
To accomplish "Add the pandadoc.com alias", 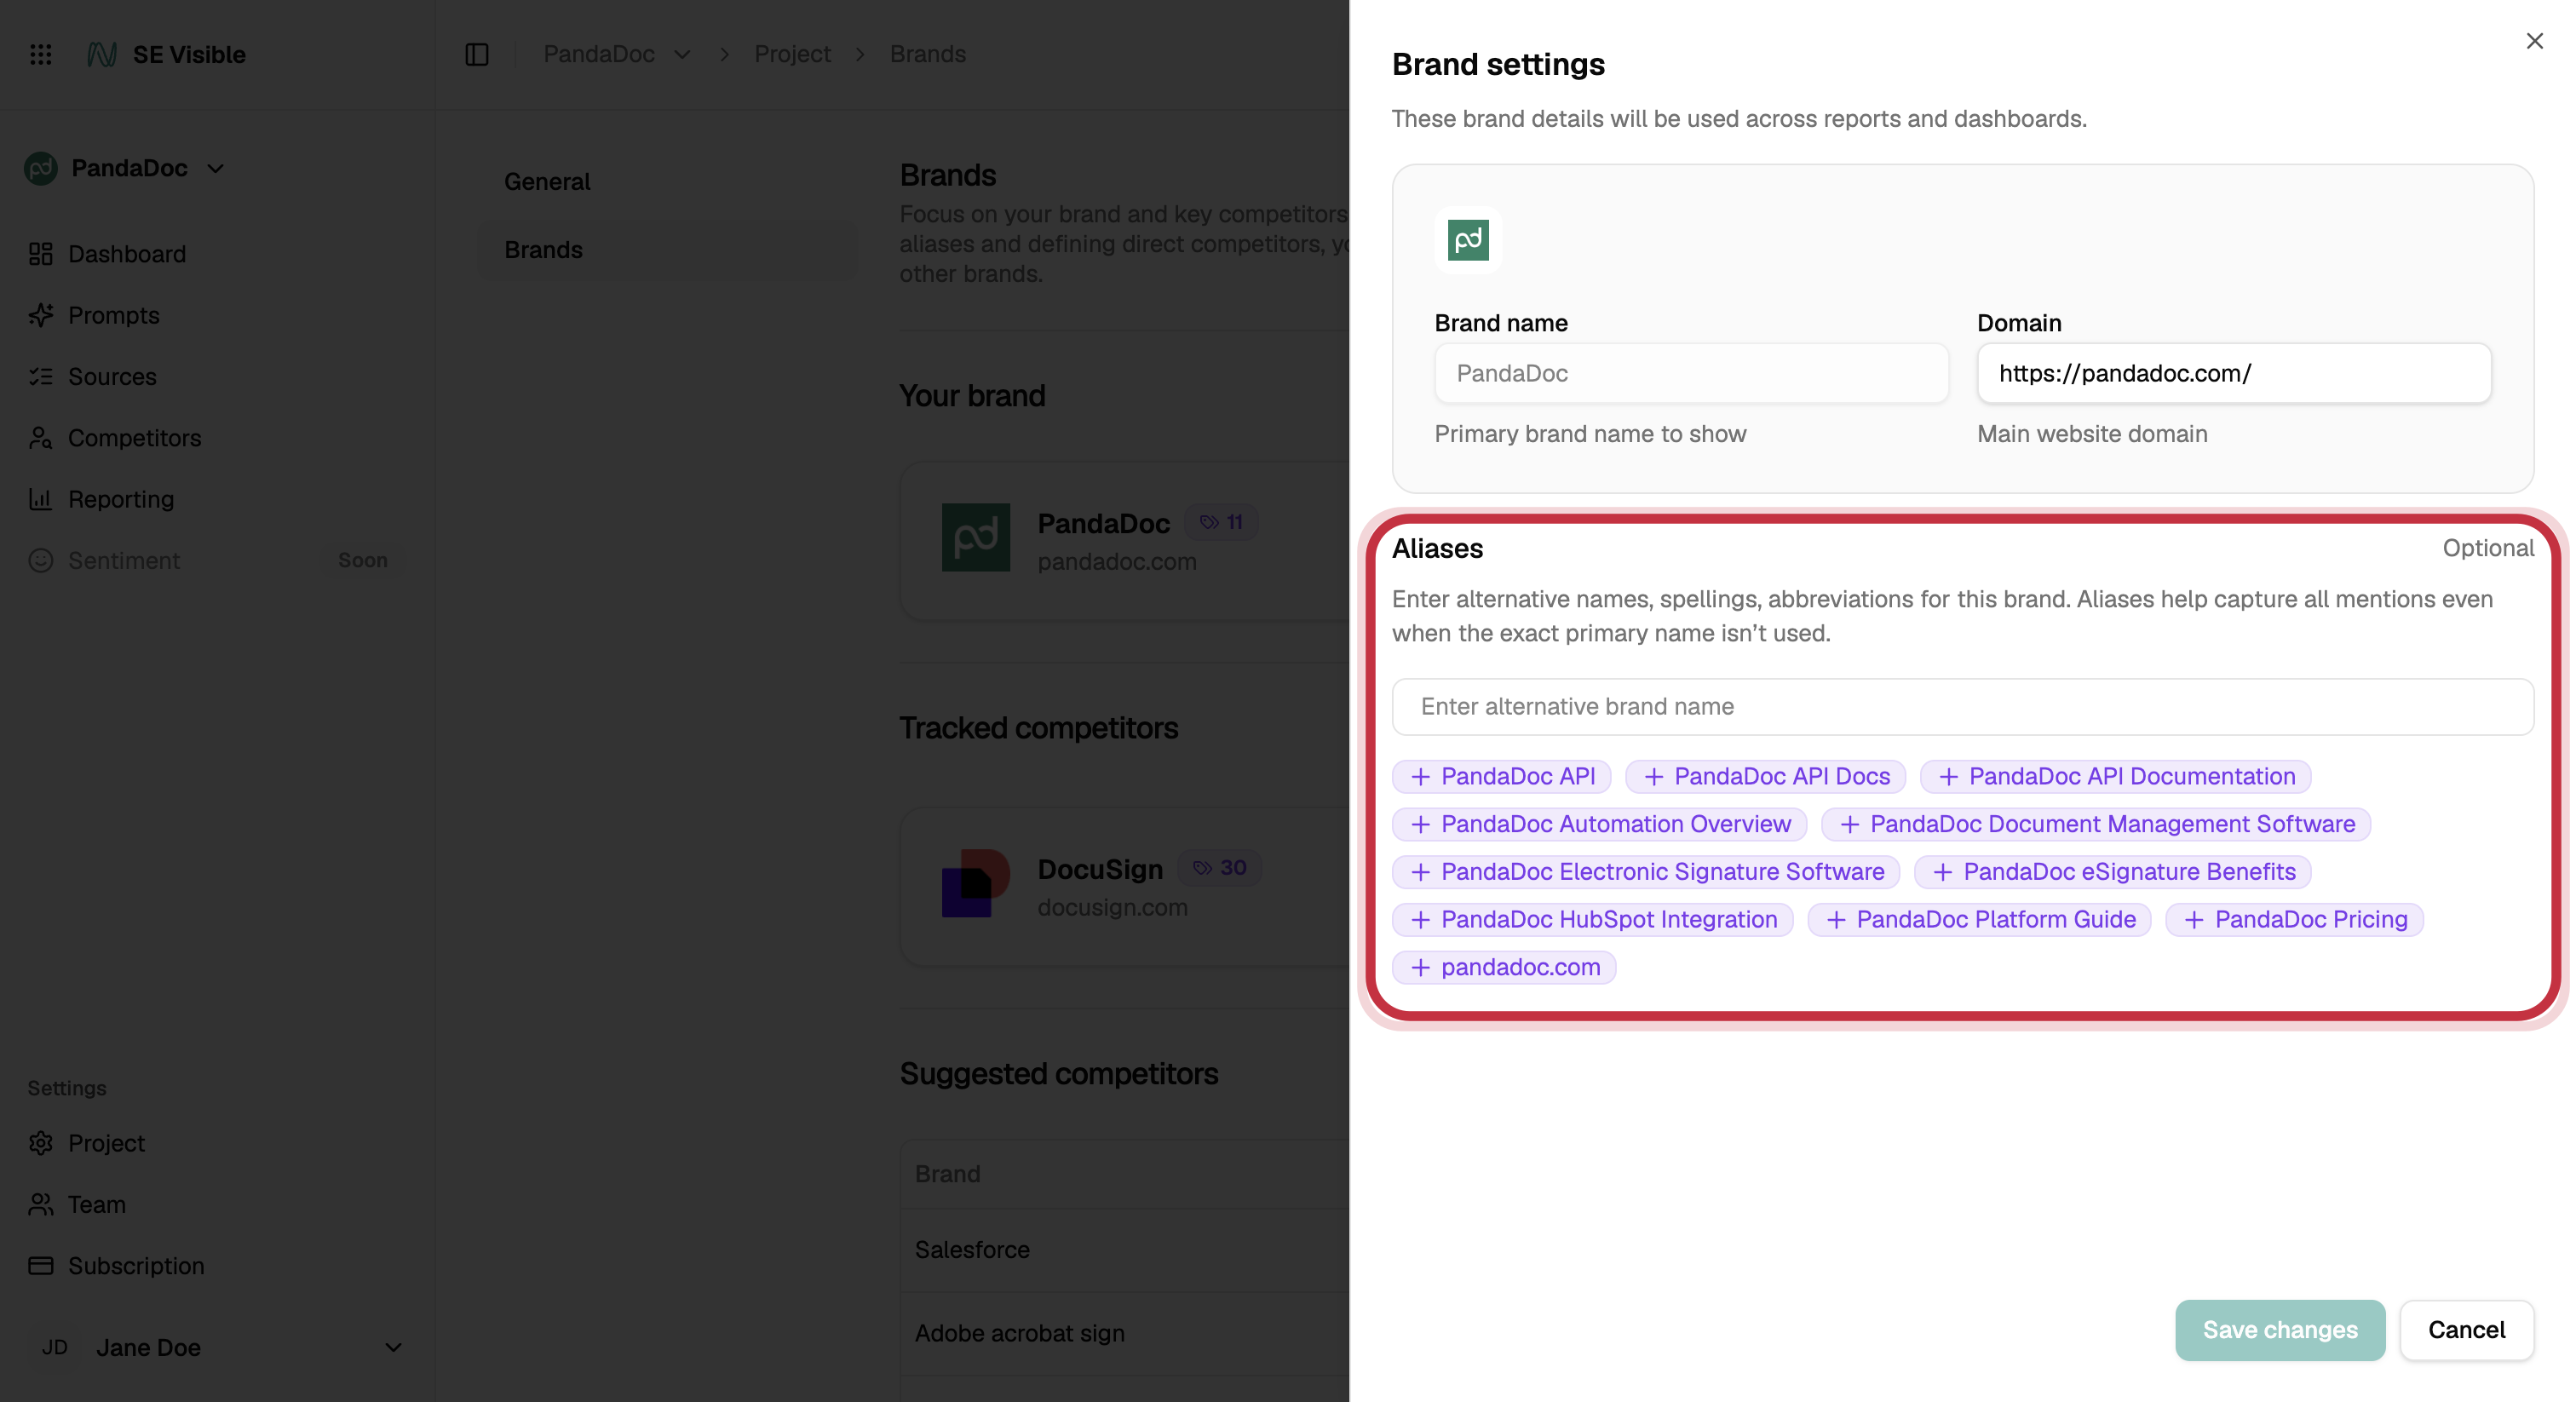I will tap(1504, 967).
